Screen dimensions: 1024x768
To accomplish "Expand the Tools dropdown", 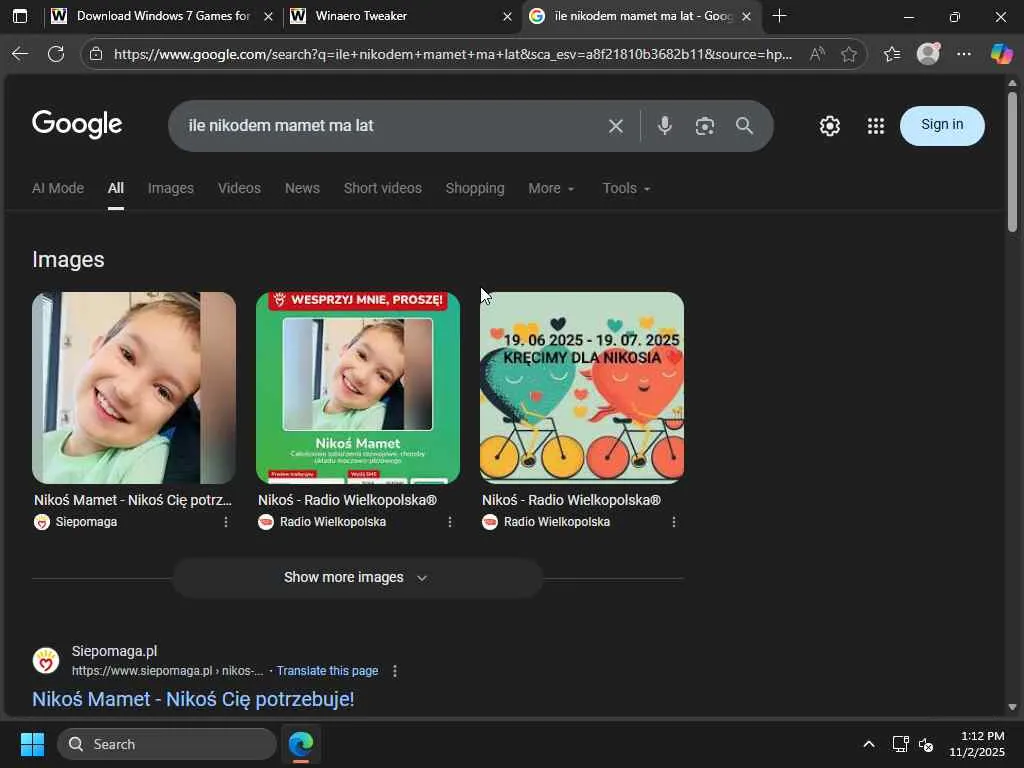I will click(626, 188).
